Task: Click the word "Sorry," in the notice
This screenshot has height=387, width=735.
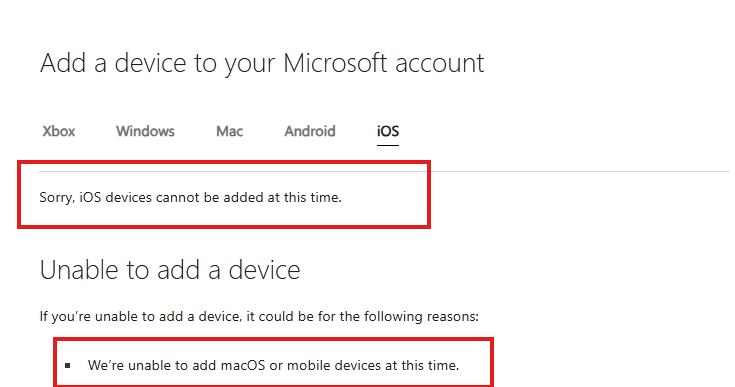Action: tap(57, 197)
